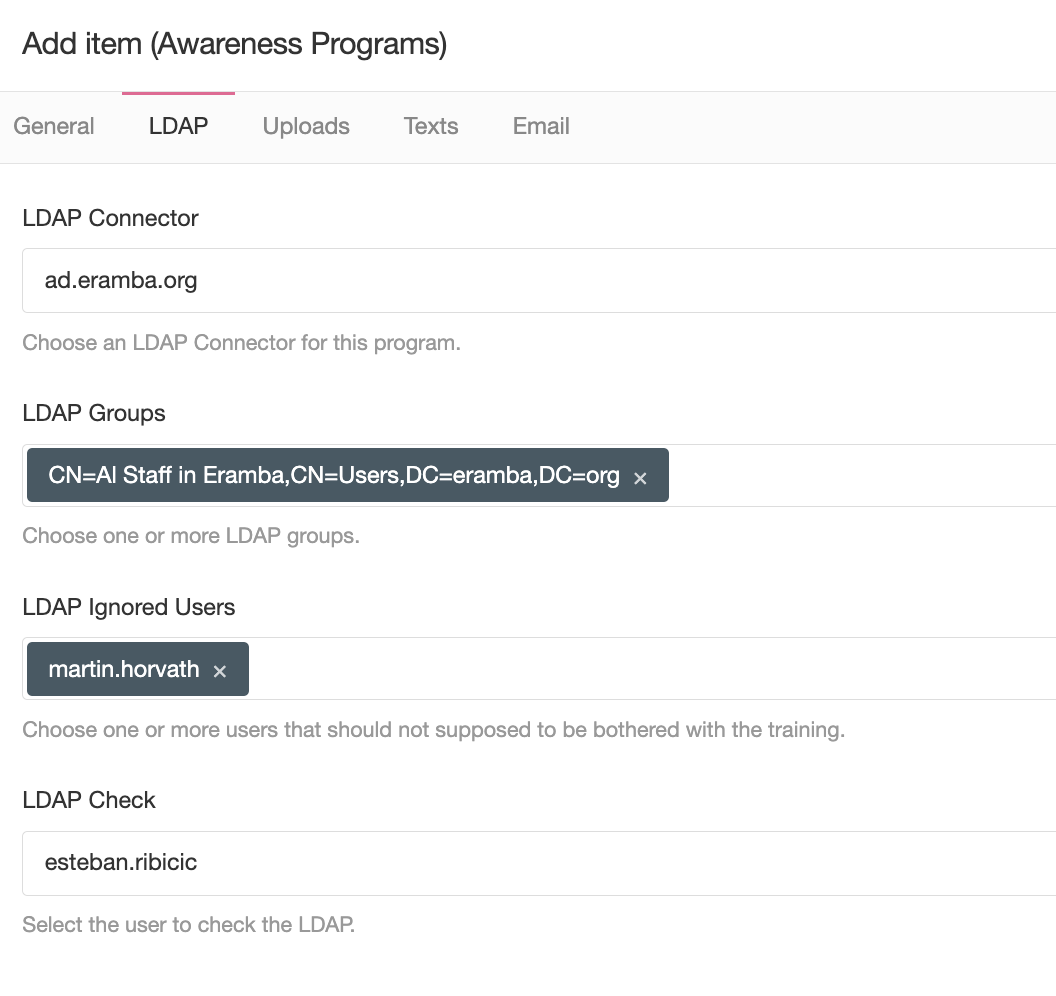Open the Uploads tab
Viewport: 1056px width, 996px height.
pos(306,126)
